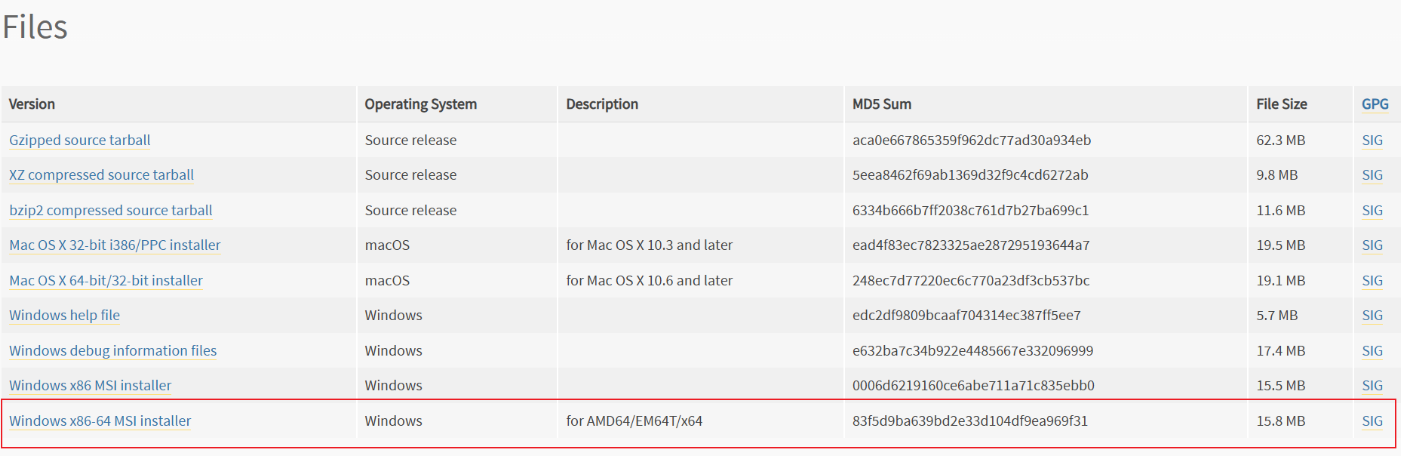Download the XZ compressed source tarball
This screenshot has width=1401, height=456.
click(101, 175)
